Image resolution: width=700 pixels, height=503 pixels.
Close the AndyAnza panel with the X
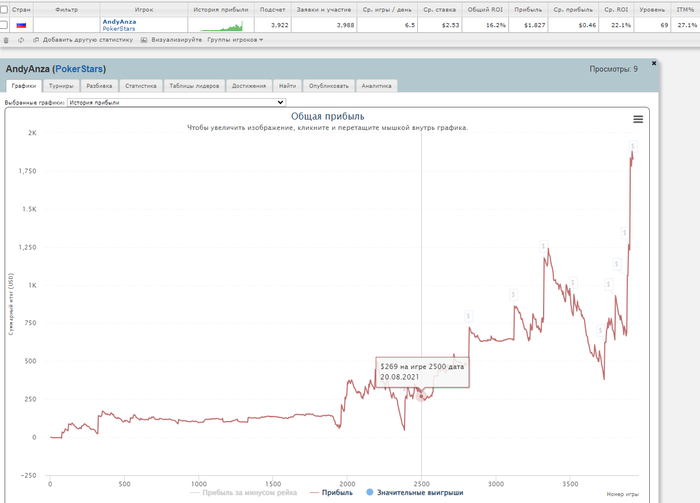[x=654, y=63]
